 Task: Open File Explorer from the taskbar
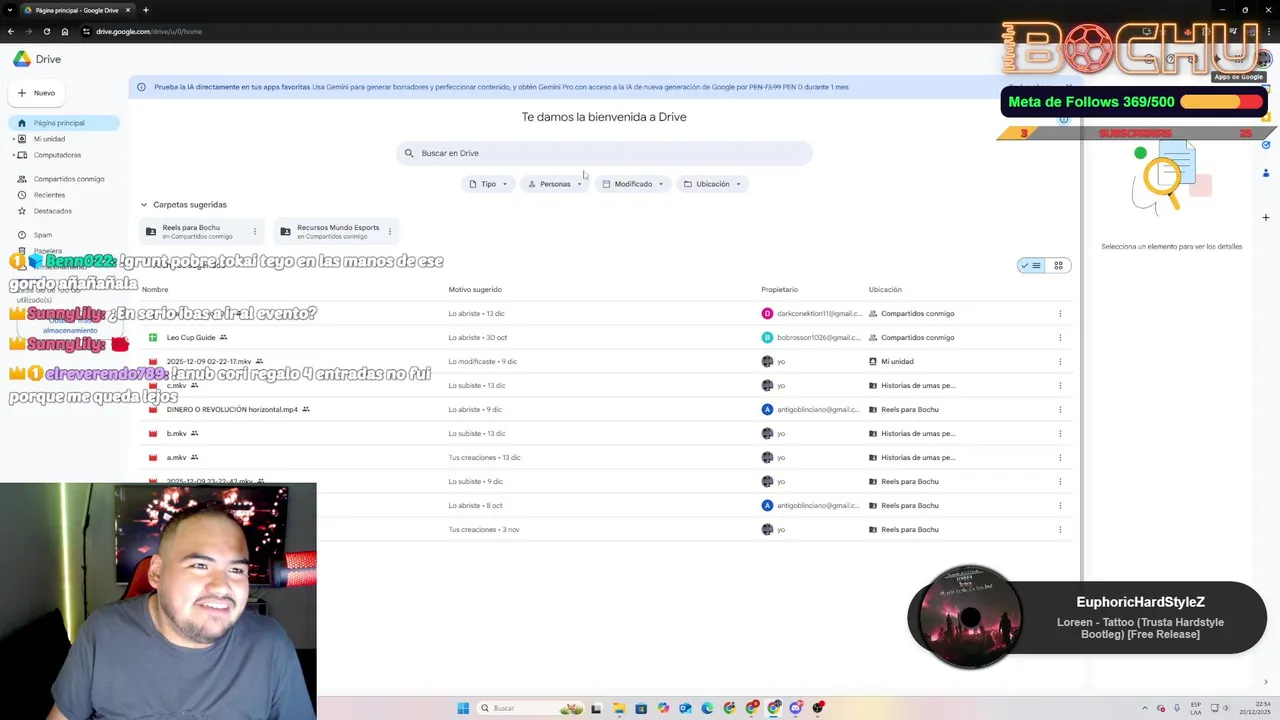619,708
